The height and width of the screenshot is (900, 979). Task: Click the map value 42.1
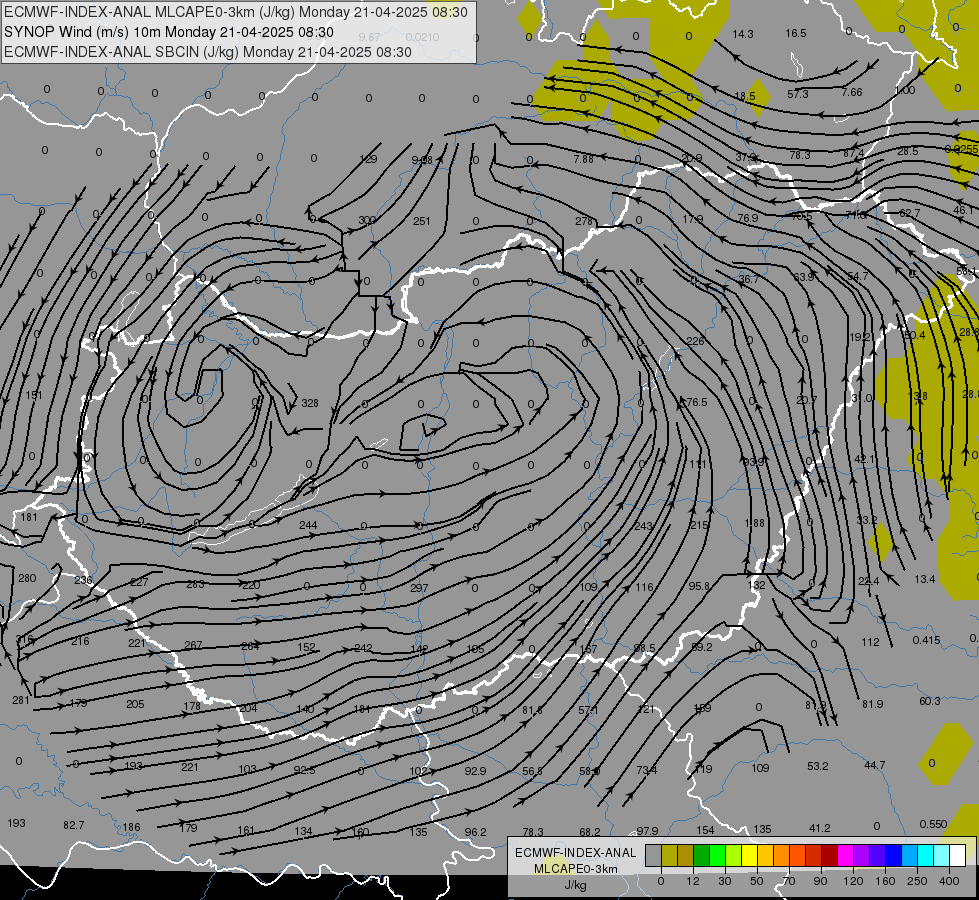coord(865,459)
